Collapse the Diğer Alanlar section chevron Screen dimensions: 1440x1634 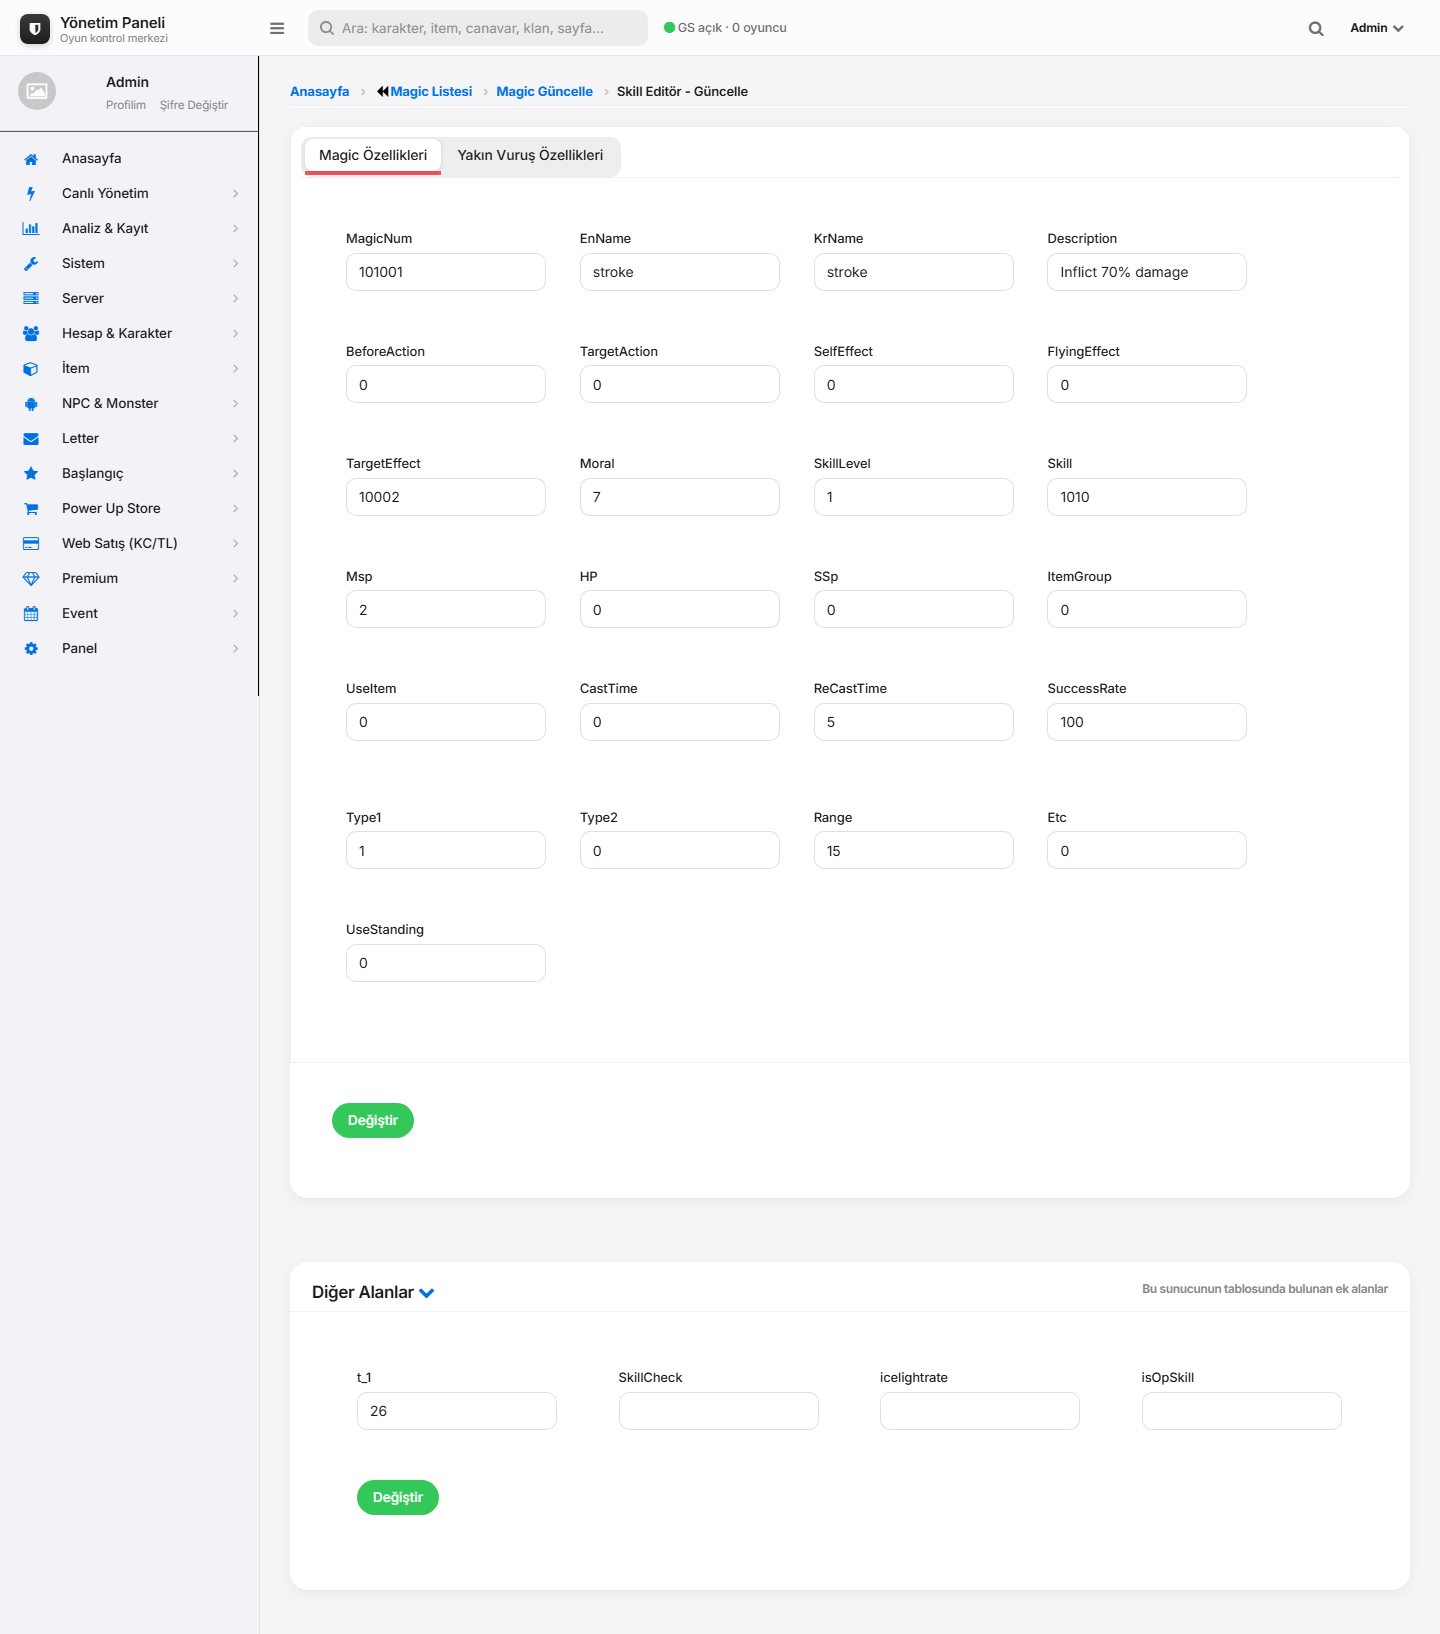pos(427,1293)
